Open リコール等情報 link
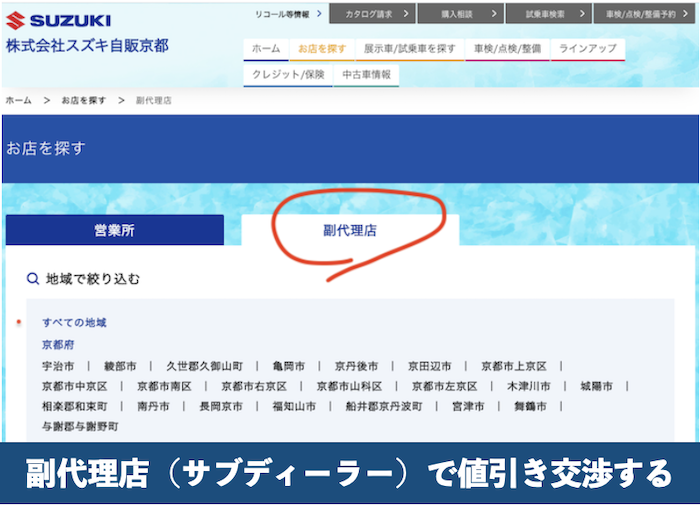 point(288,14)
